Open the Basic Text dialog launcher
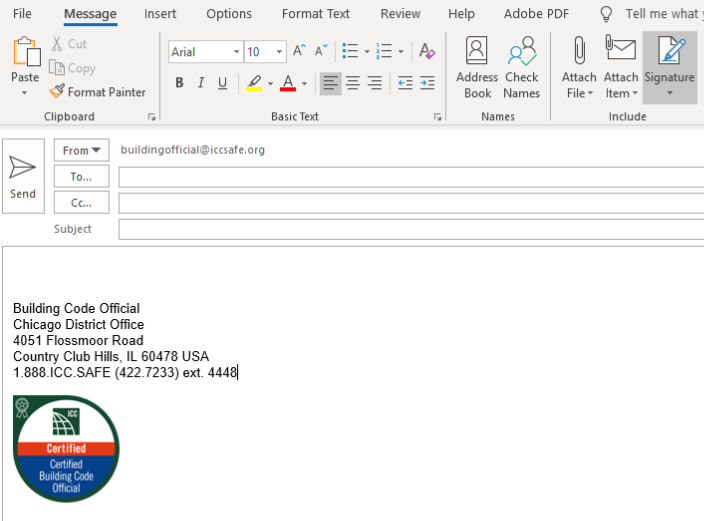 (437, 117)
